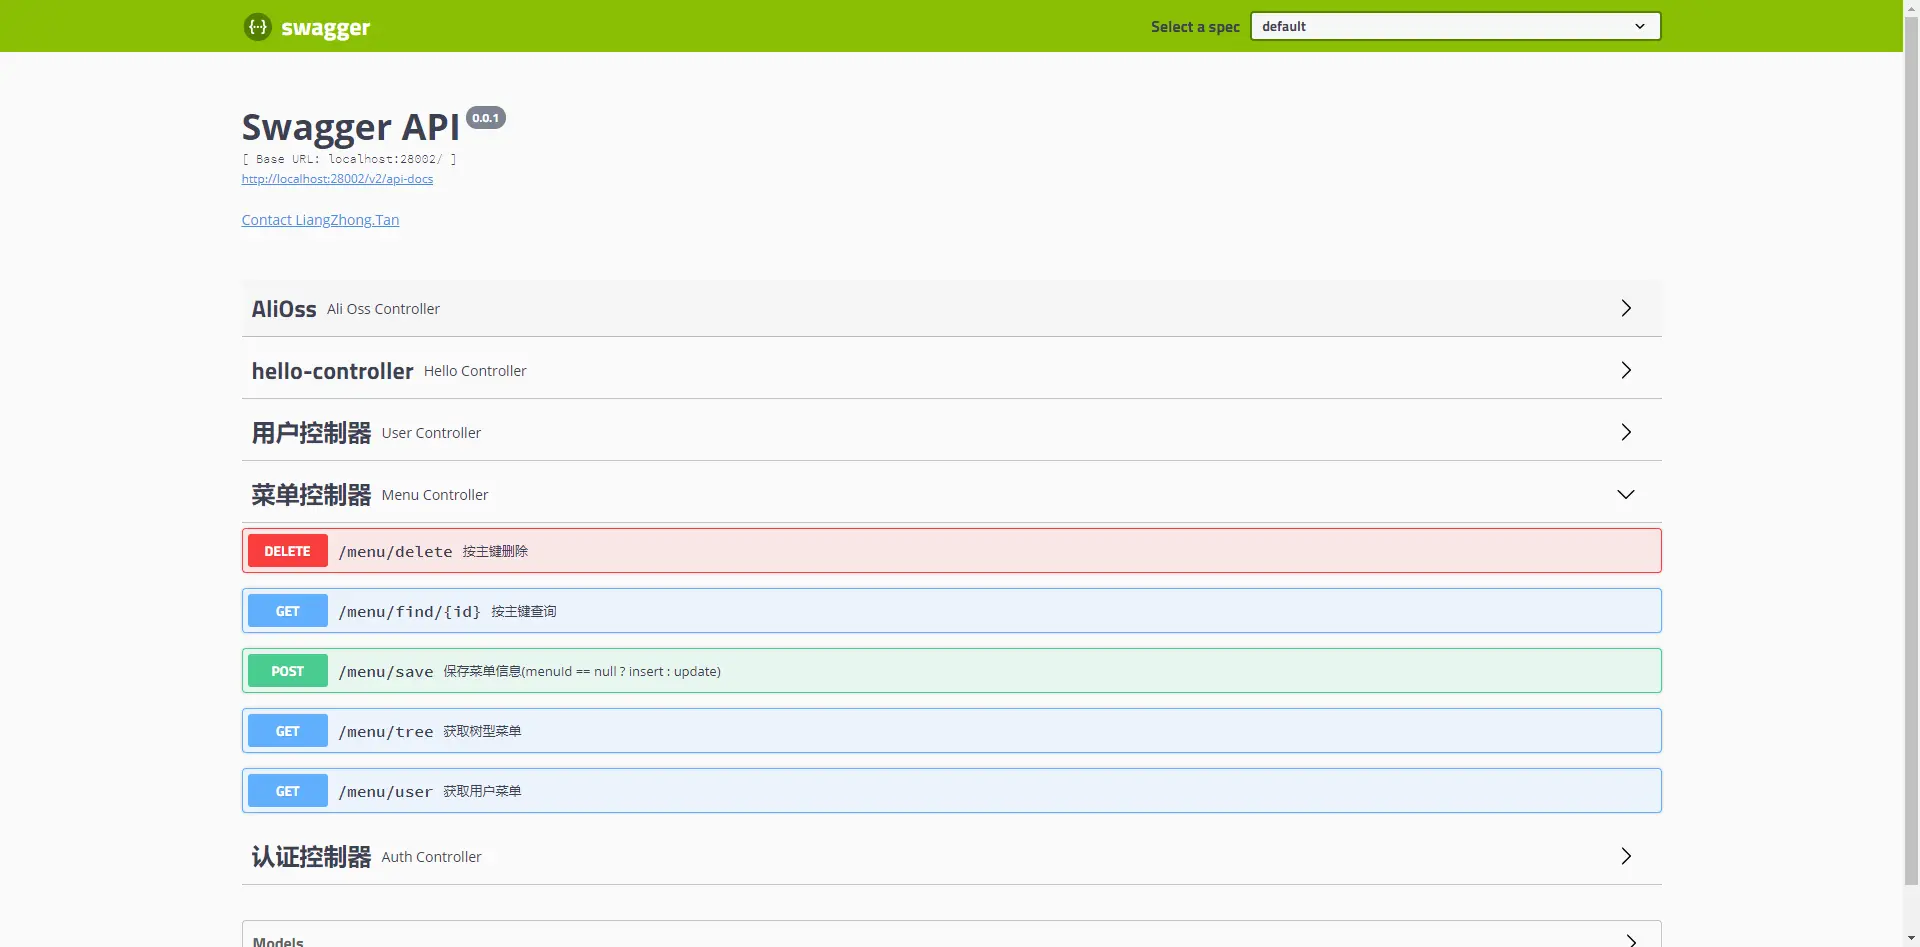1920x947 pixels.
Task: Open the /menu/find/{id} endpoint path
Action: pos(409,612)
